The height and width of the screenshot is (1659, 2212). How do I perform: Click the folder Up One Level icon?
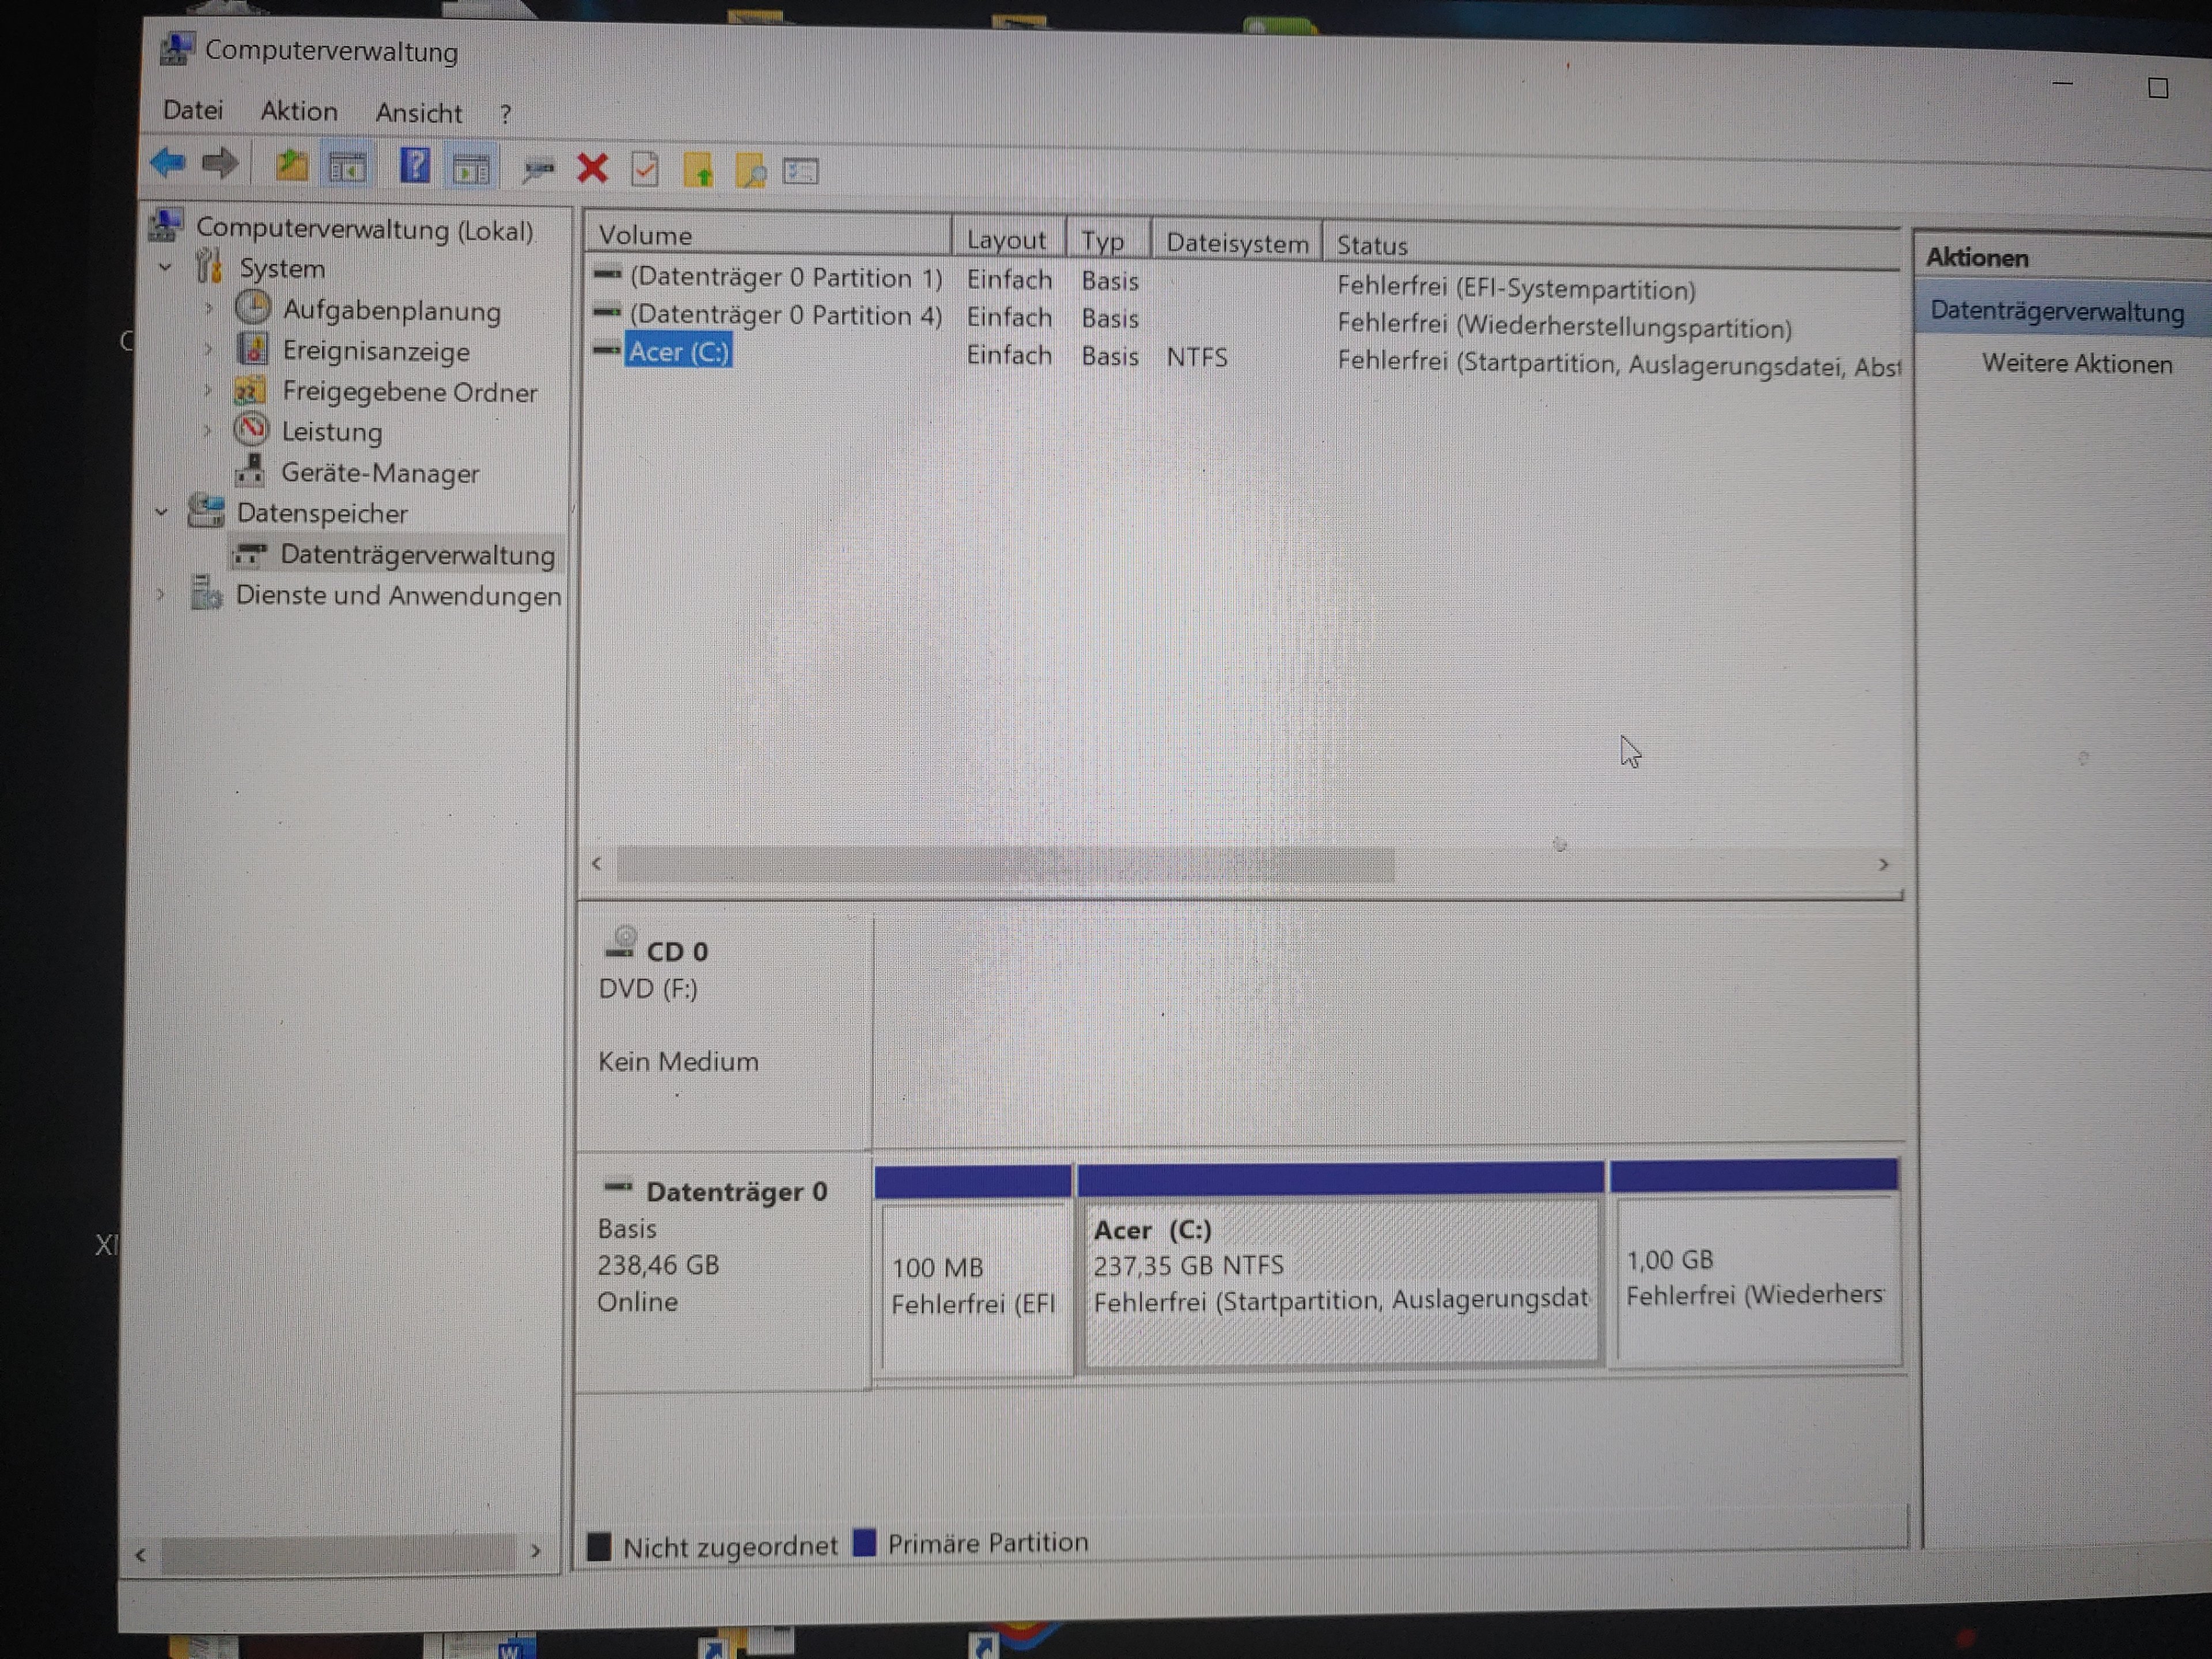point(291,165)
